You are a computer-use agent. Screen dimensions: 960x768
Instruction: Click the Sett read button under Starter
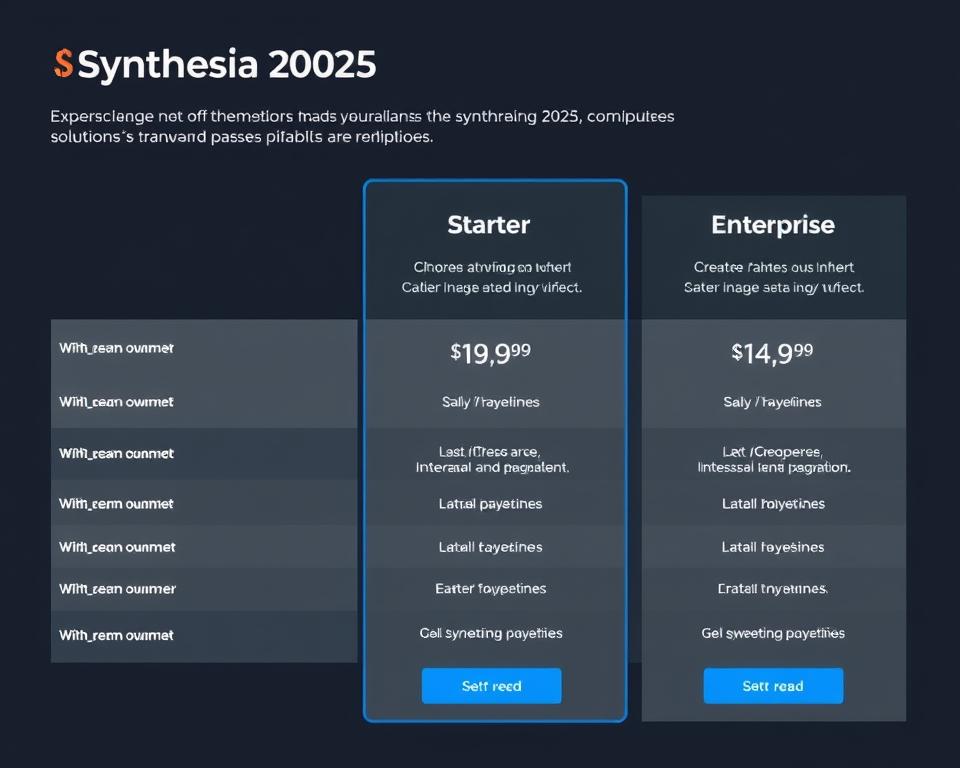[x=491, y=686]
